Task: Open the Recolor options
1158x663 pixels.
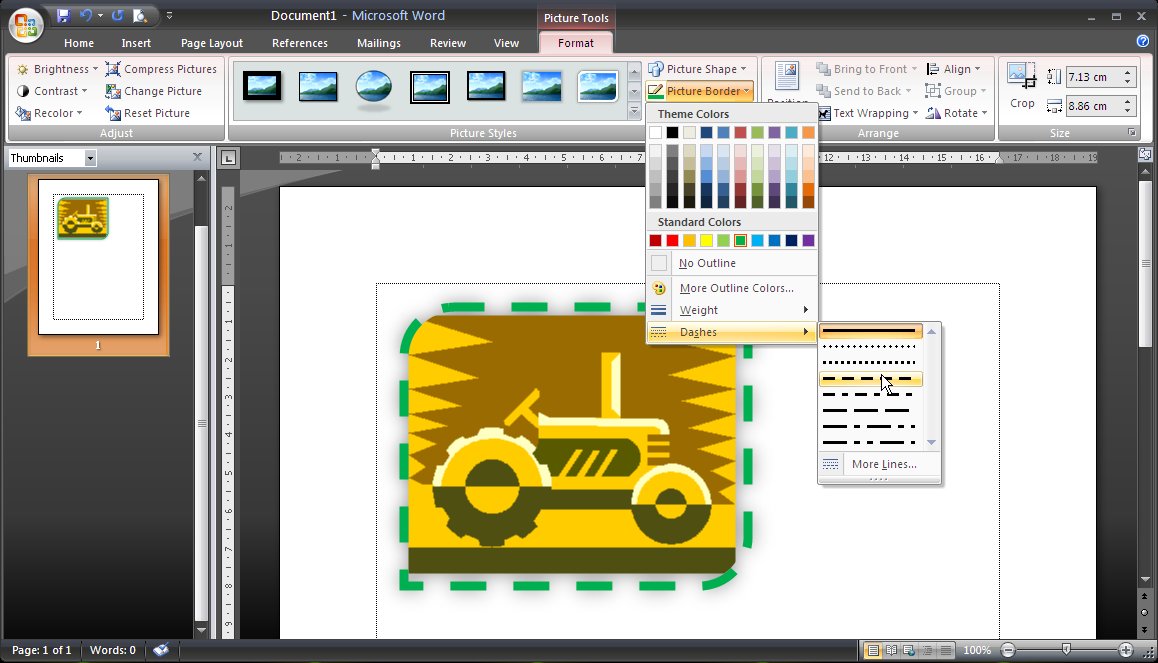Action: 51,112
